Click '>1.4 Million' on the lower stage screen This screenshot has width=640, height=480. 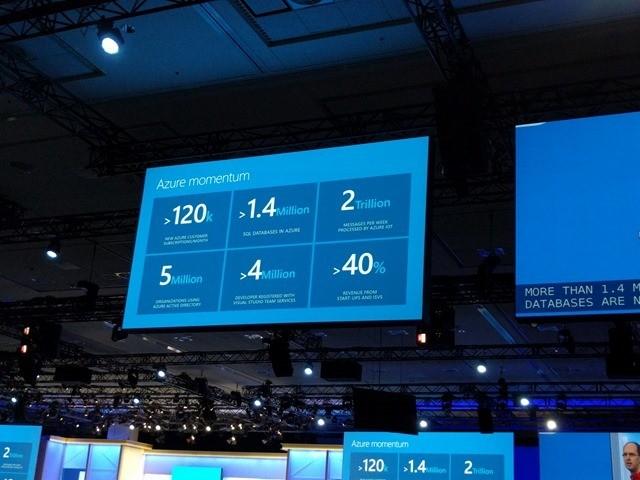coord(424,467)
